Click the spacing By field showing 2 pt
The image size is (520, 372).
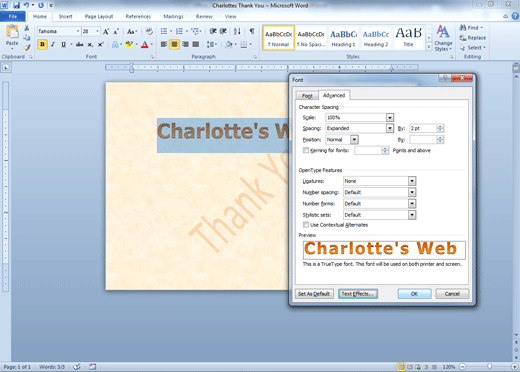[x=423, y=128]
